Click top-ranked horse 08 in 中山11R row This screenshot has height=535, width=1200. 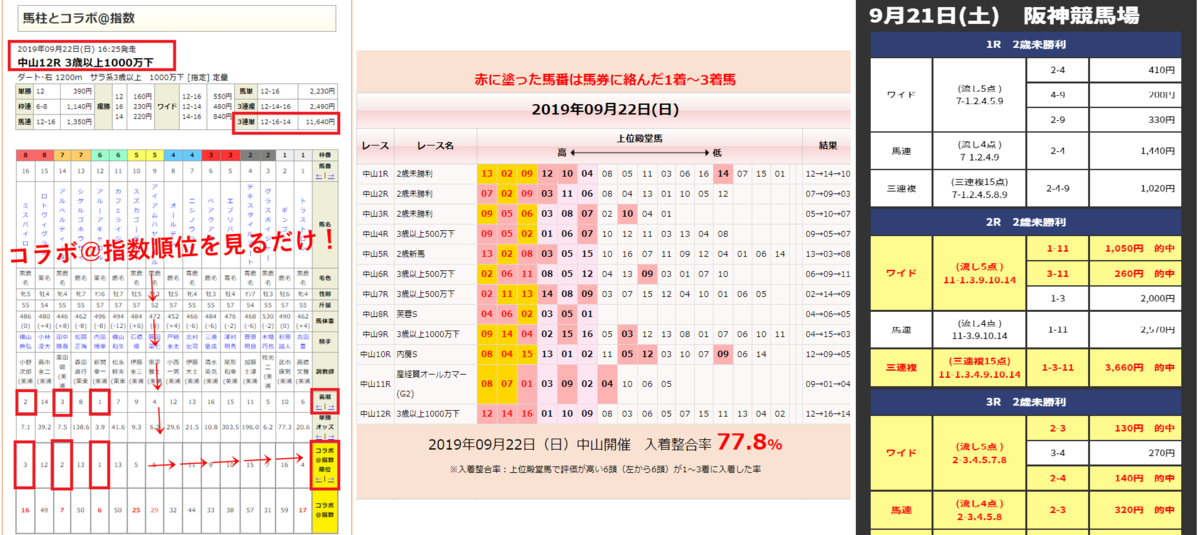coord(487,383)
